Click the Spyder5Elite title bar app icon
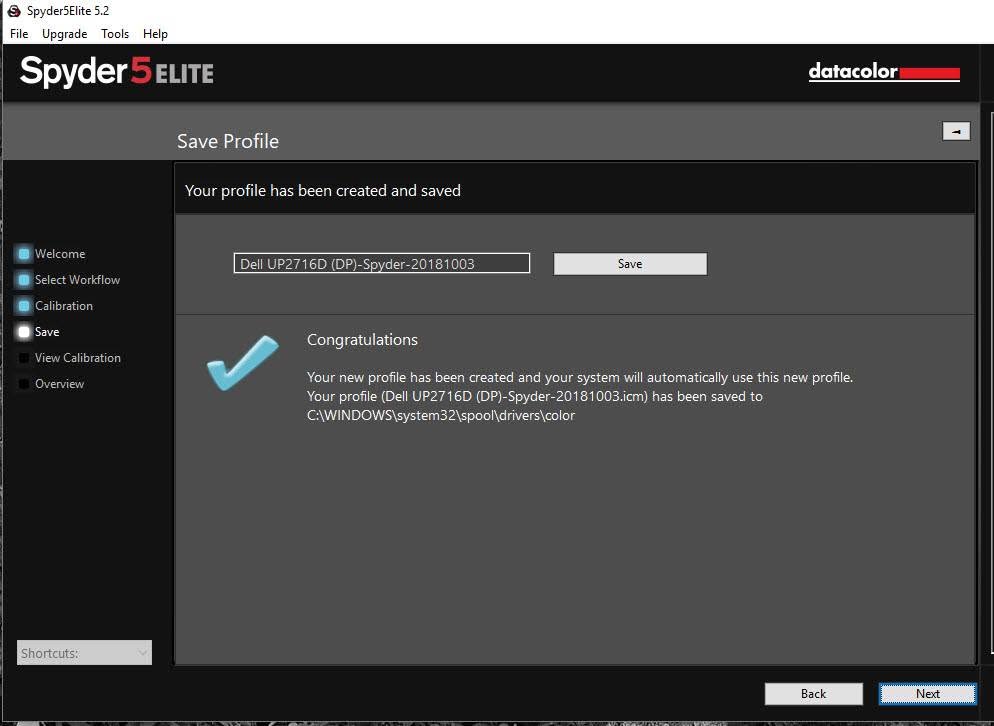994x726 pixels. [14, 11]
